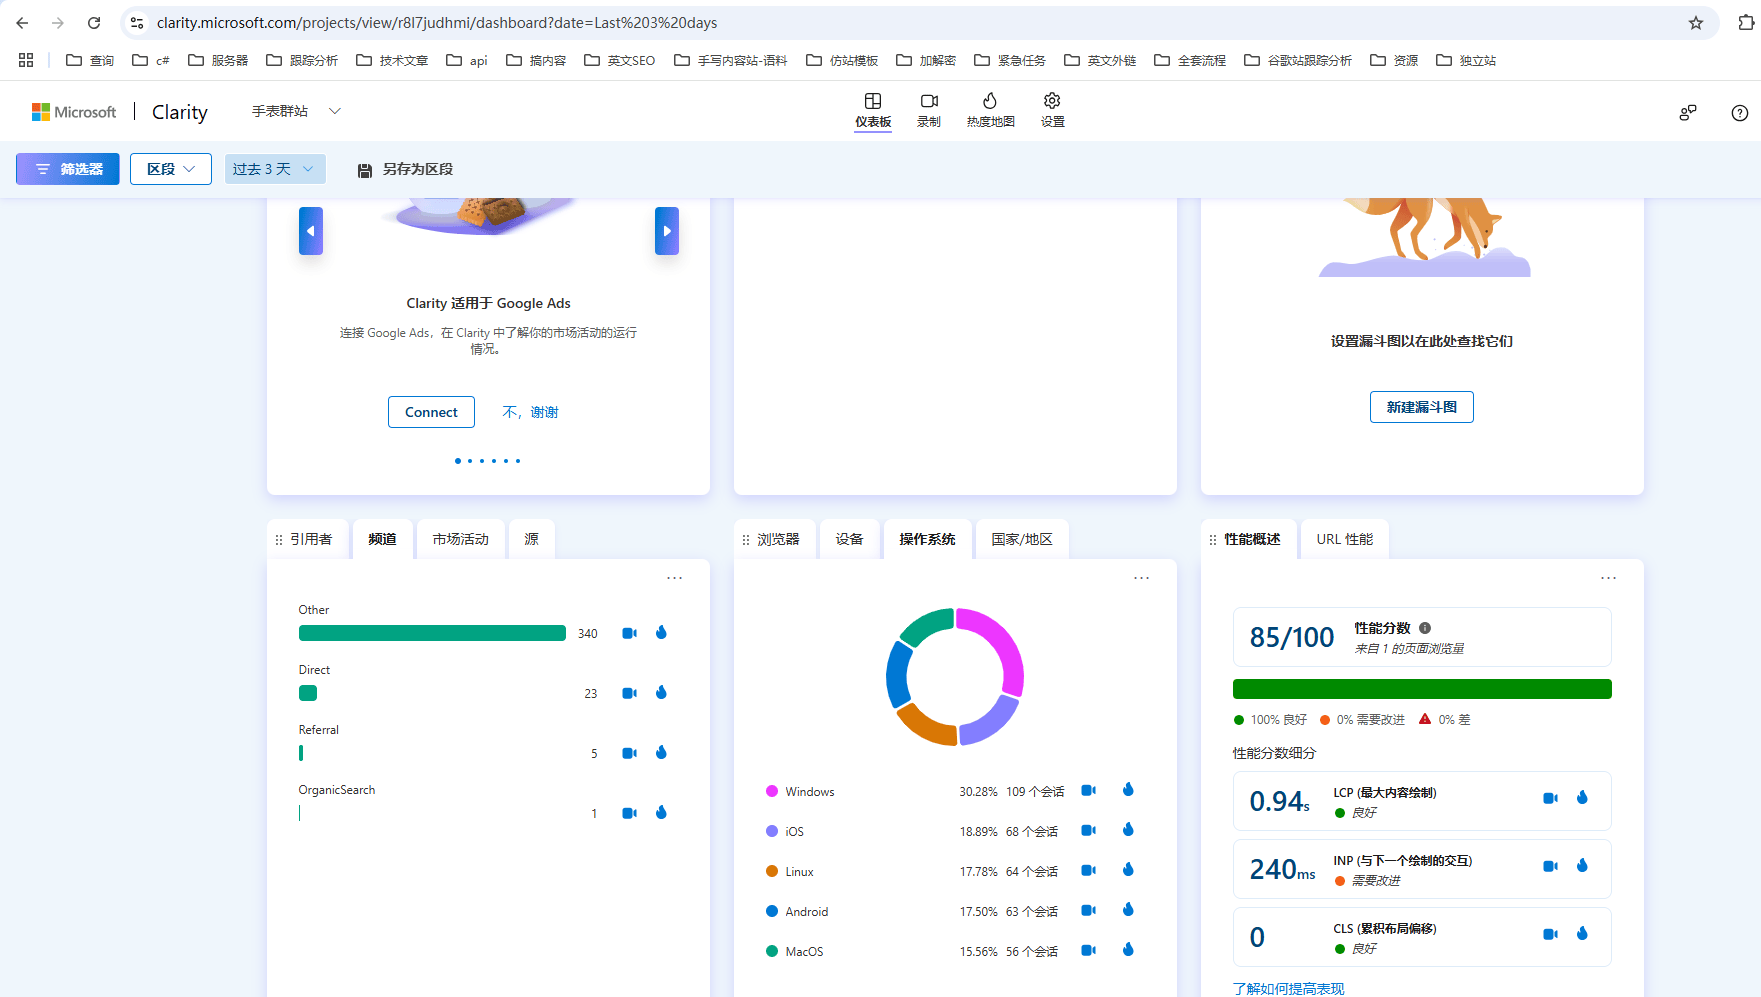
Task: Open heatmaps for the Direct channel
Action: coord(661,693)
